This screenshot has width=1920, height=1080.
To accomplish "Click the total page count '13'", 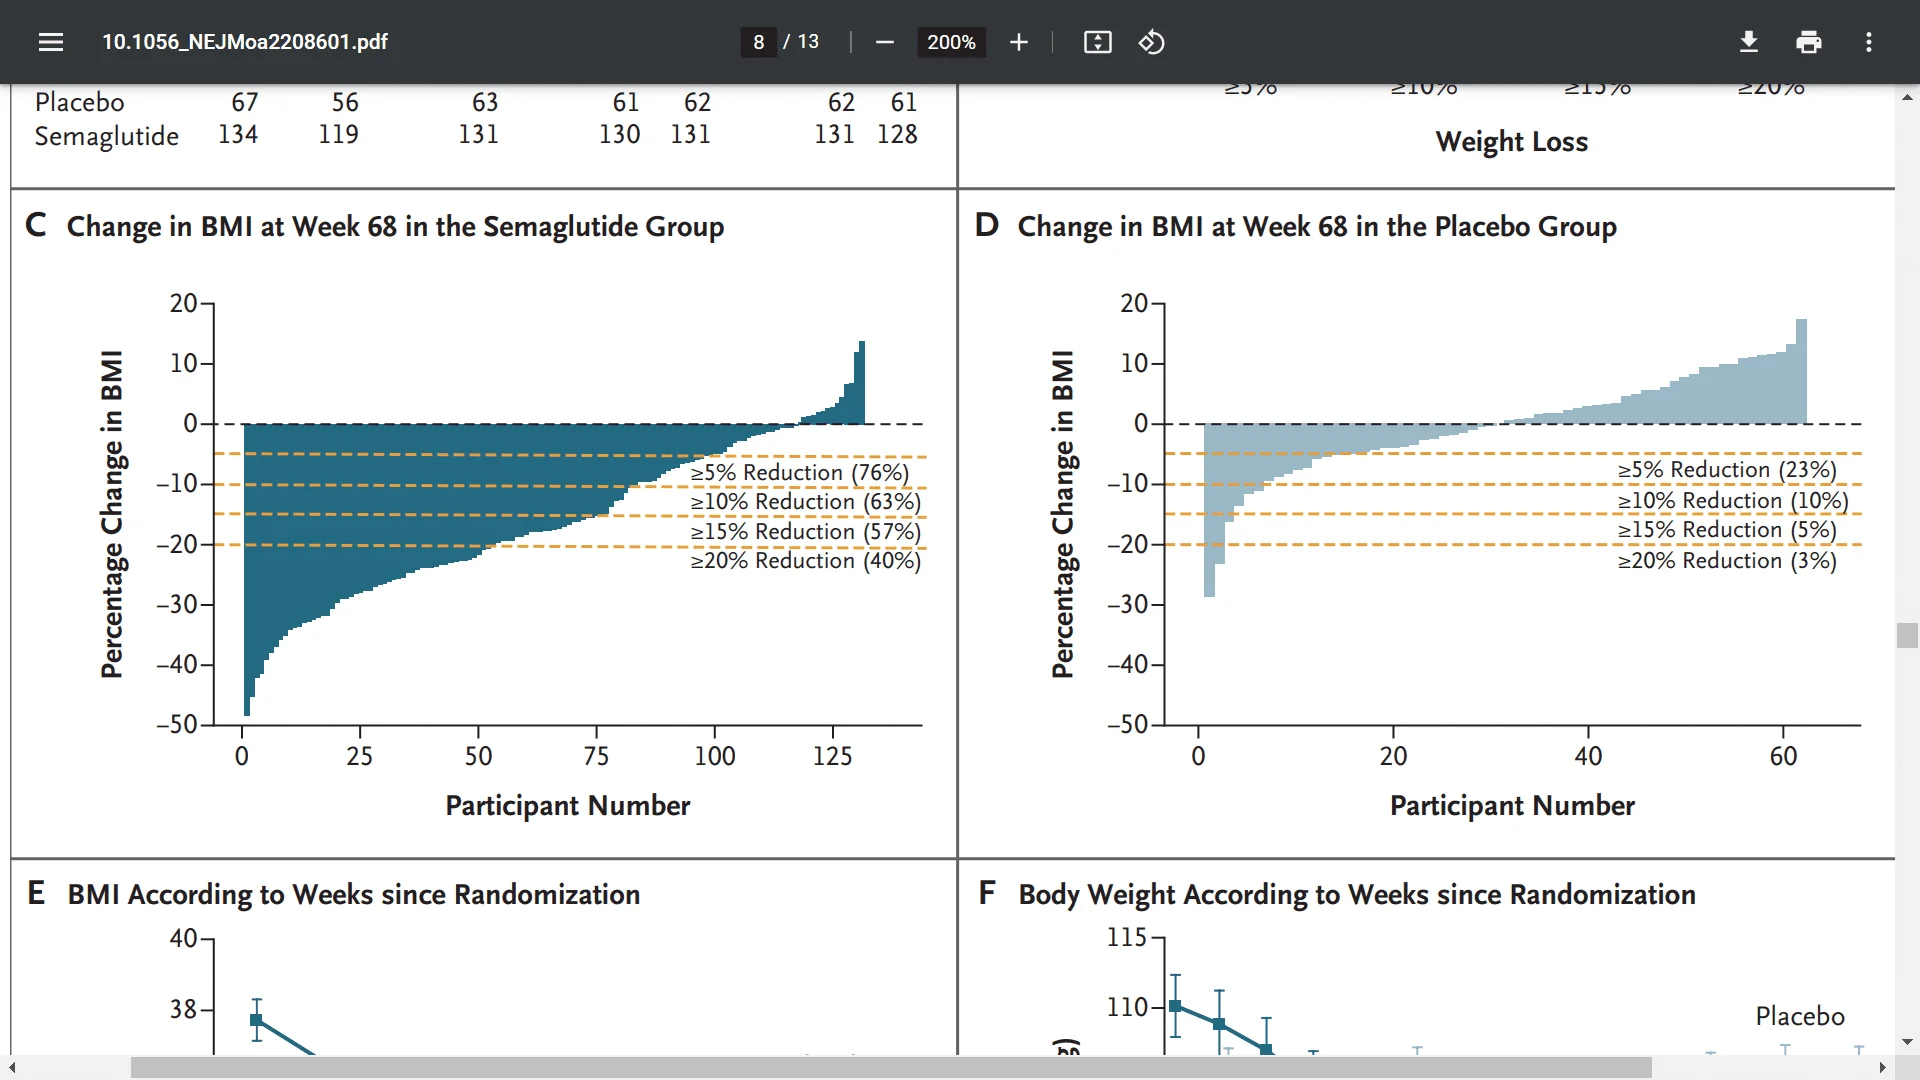I will point(808,42).
